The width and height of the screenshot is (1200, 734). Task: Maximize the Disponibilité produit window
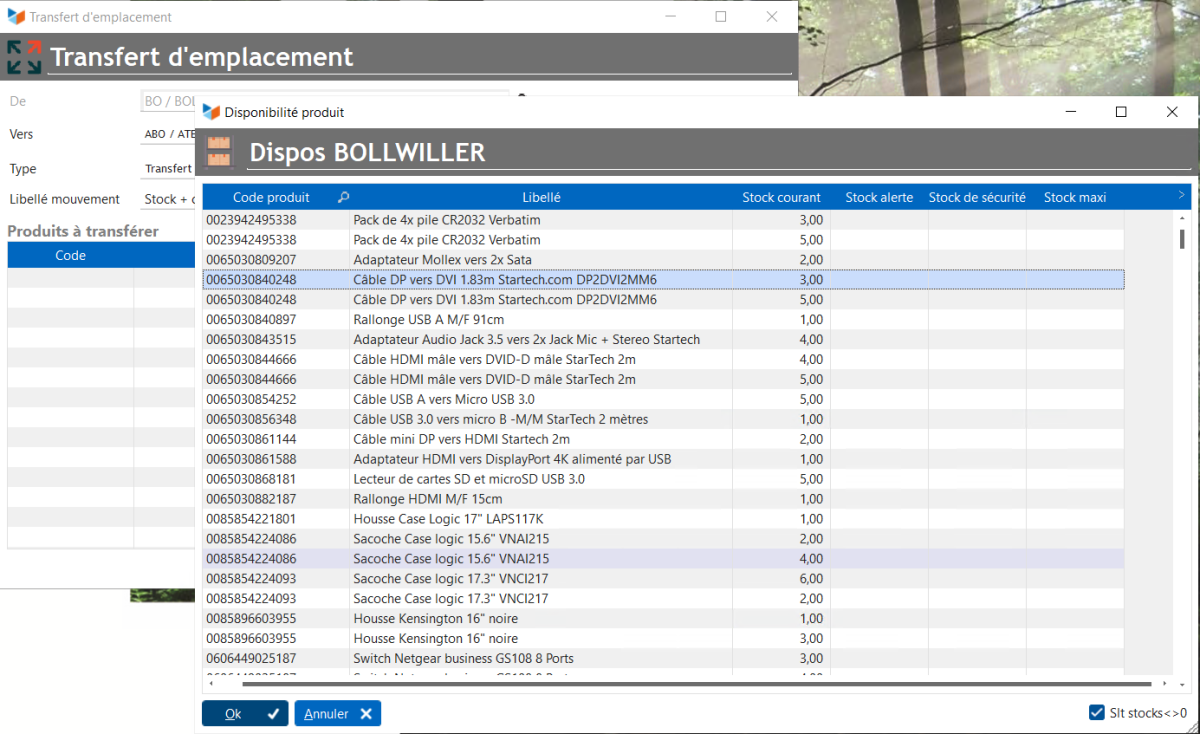click(x=1121, y=112)
